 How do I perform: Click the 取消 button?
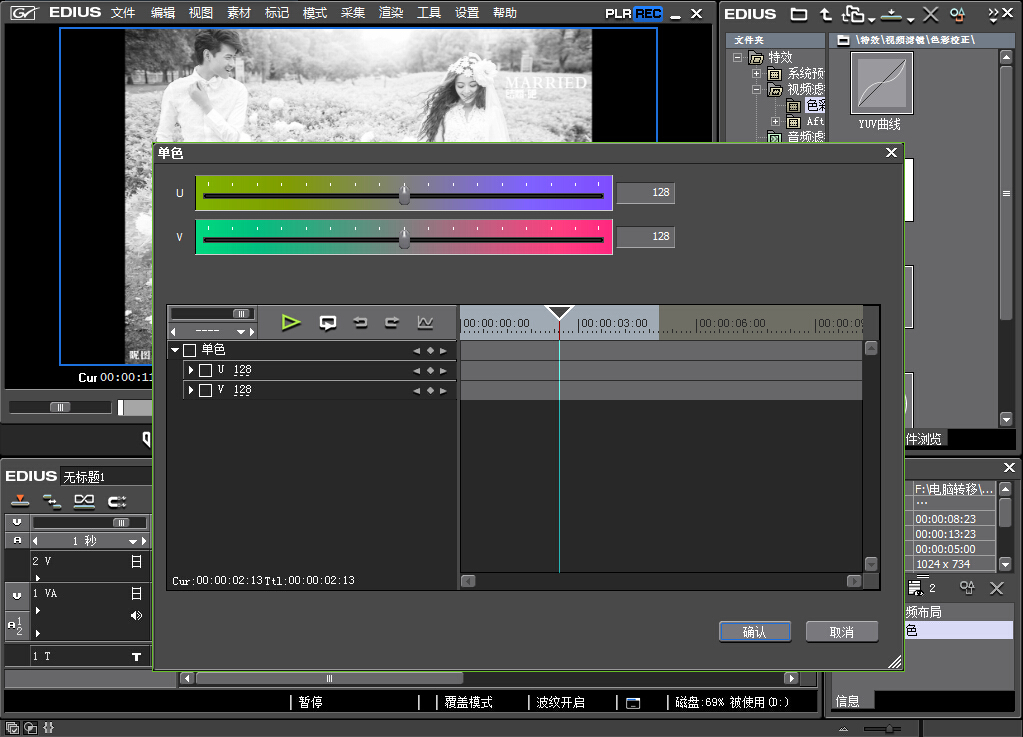841,632
